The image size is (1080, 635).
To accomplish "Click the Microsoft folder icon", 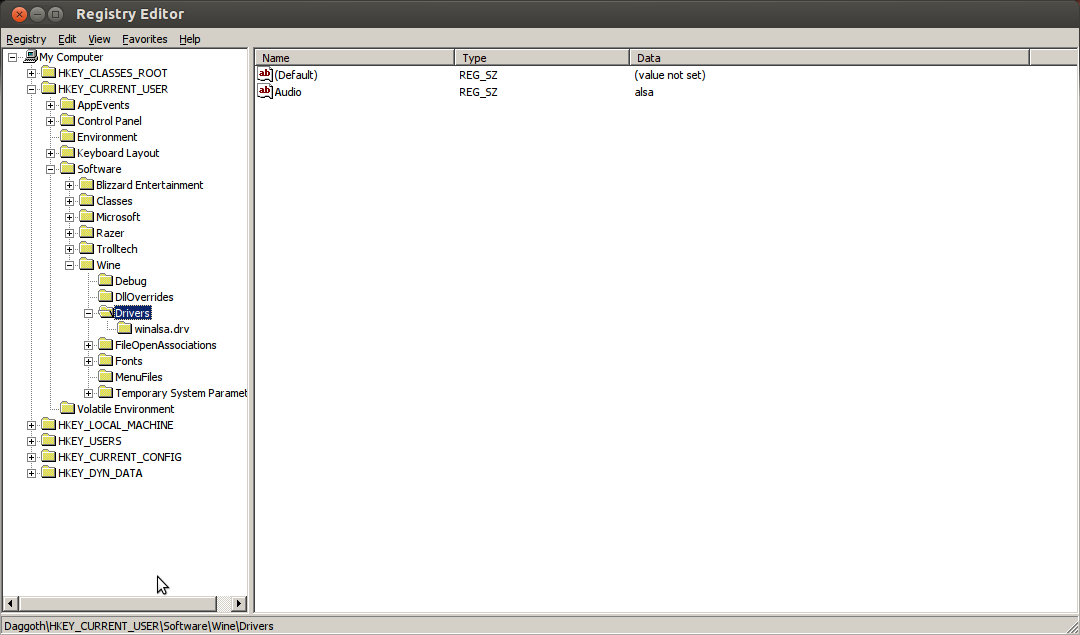I will click(87, 216).
